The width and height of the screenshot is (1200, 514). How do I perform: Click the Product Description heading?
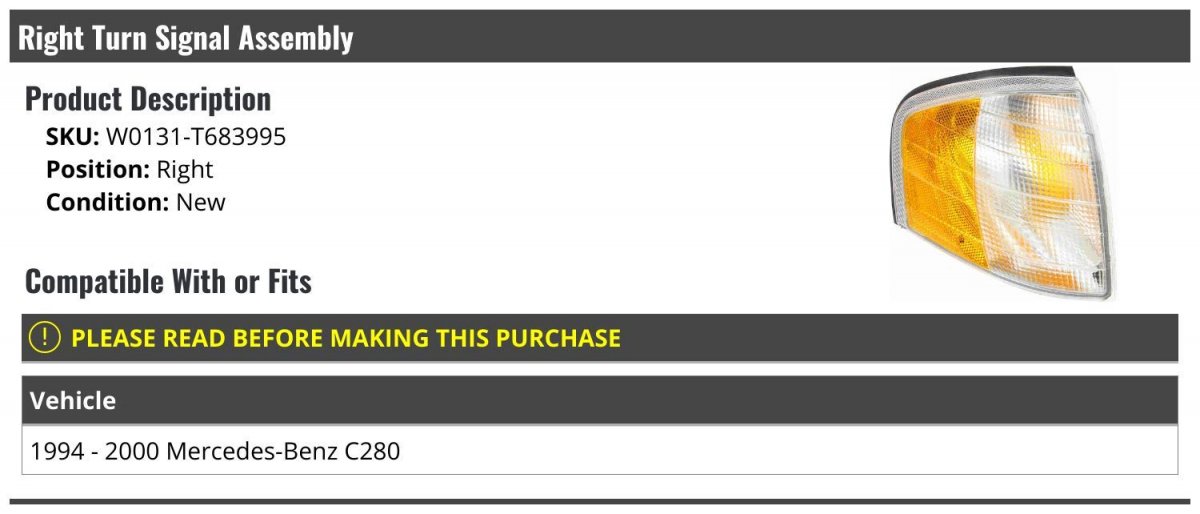click(148, 99)
